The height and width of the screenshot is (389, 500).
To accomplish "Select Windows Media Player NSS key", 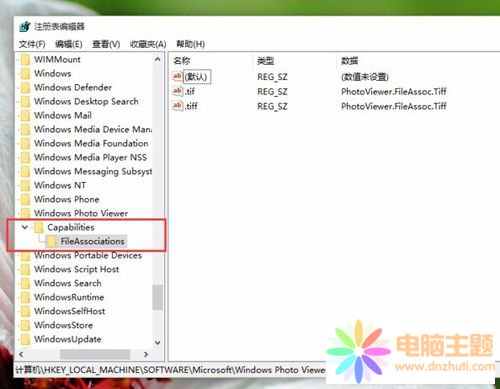I will point(90,157).
